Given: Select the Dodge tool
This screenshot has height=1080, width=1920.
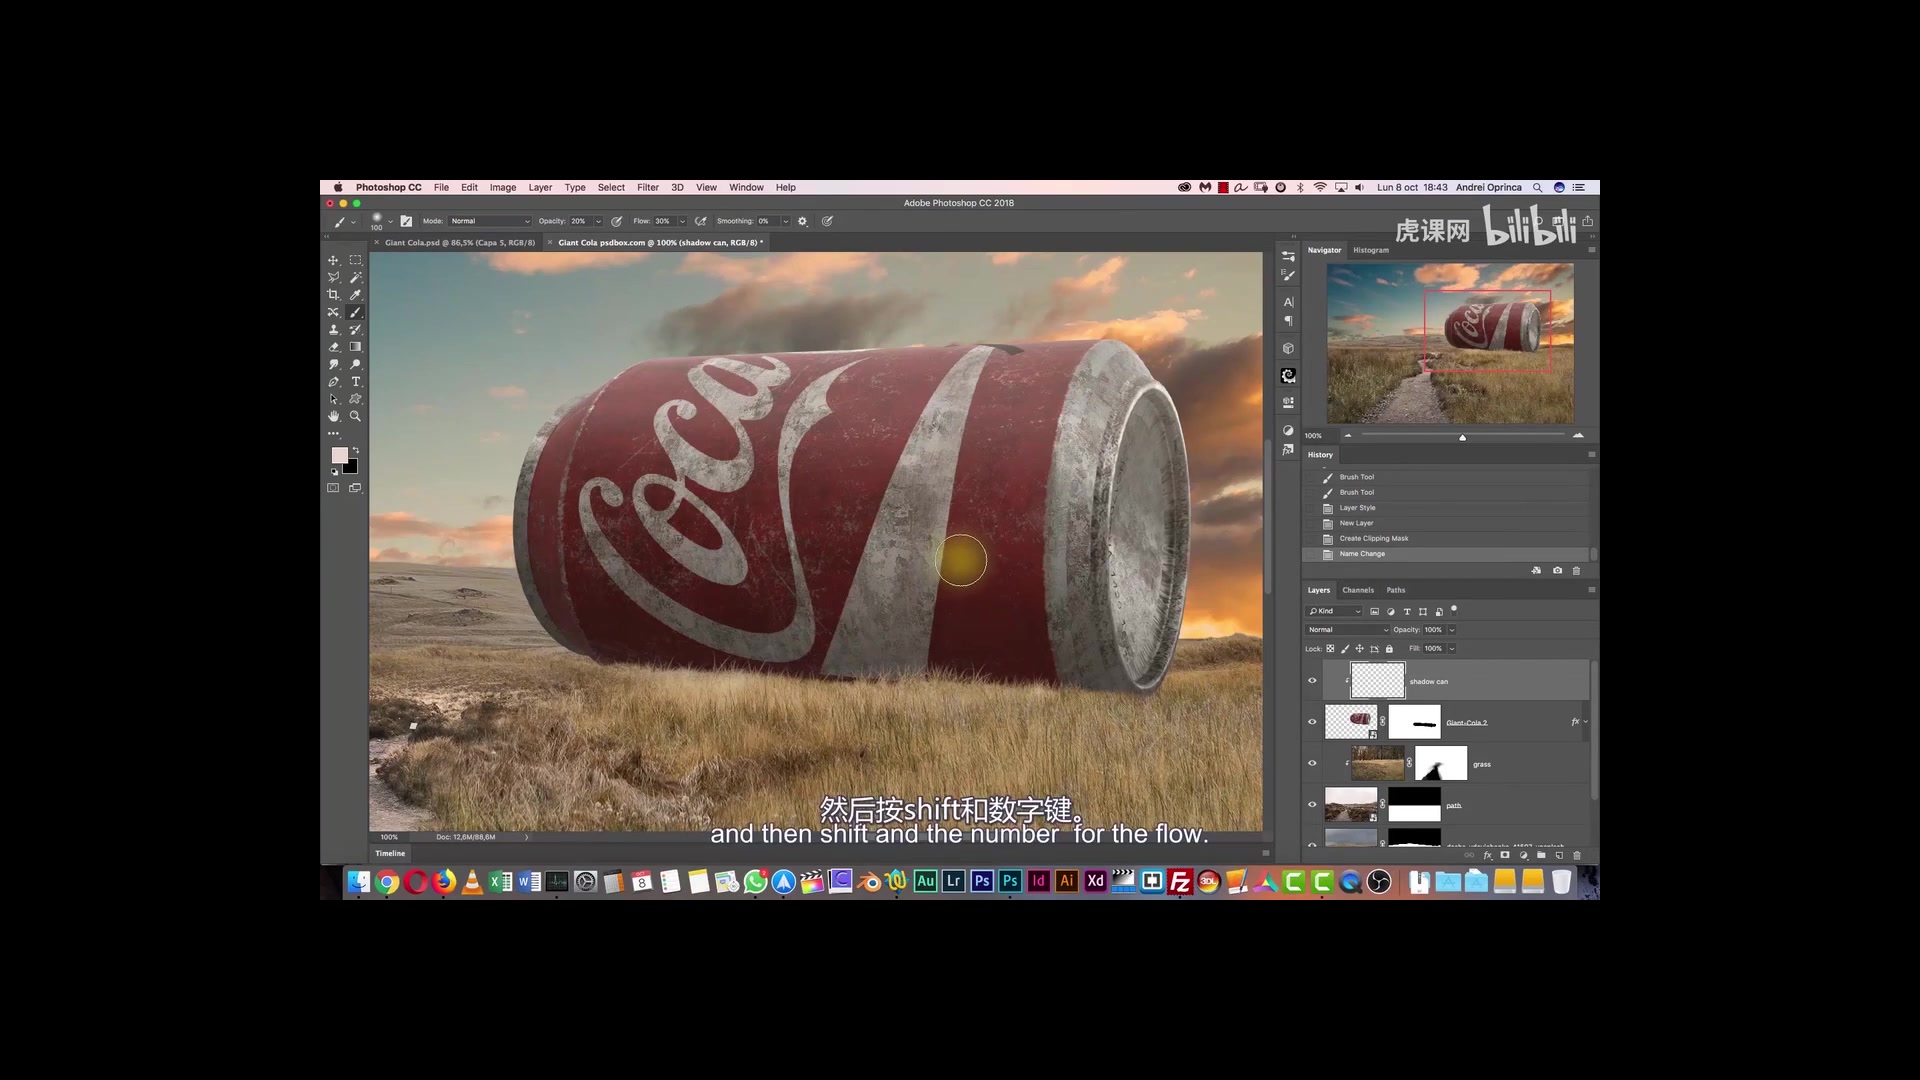Looking at the screenshot, I should tap(355, 364).
